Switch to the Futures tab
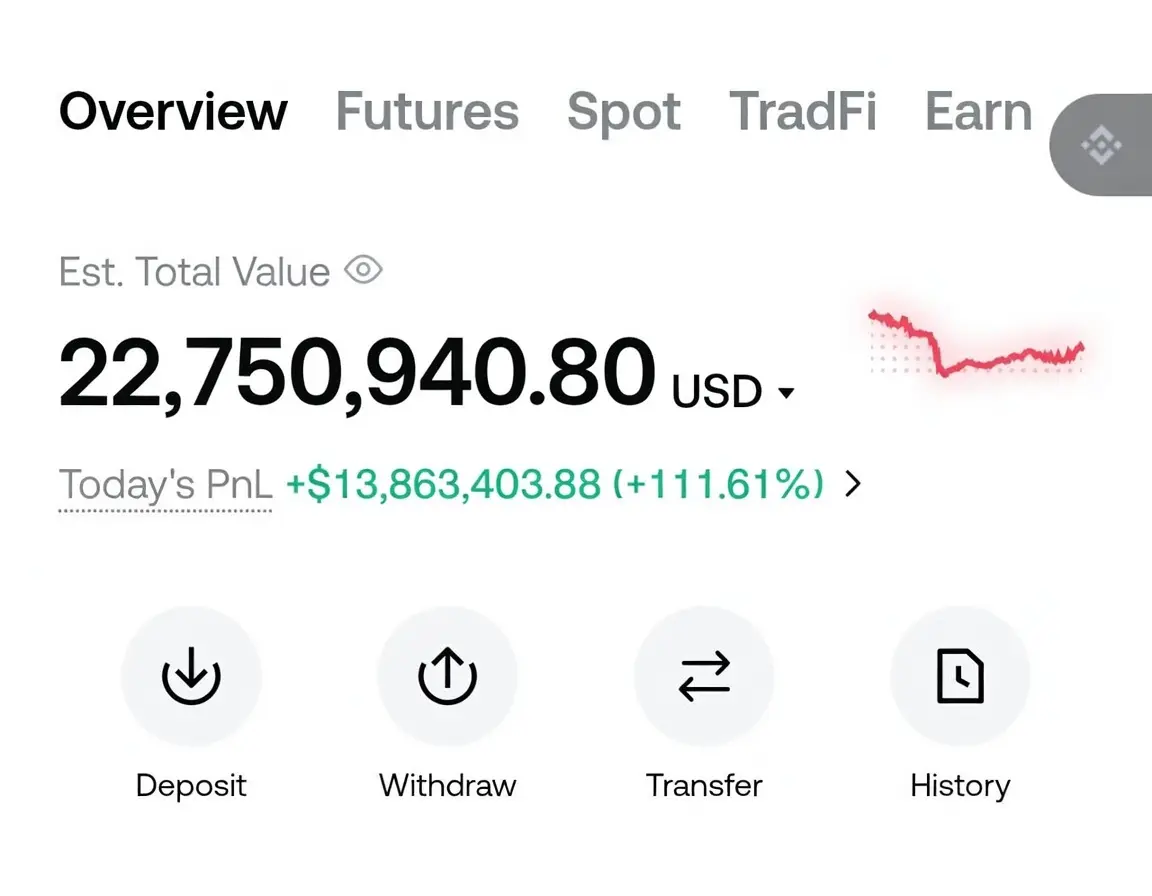This screenshot has height=896, width=1152. tap(427, 112)
